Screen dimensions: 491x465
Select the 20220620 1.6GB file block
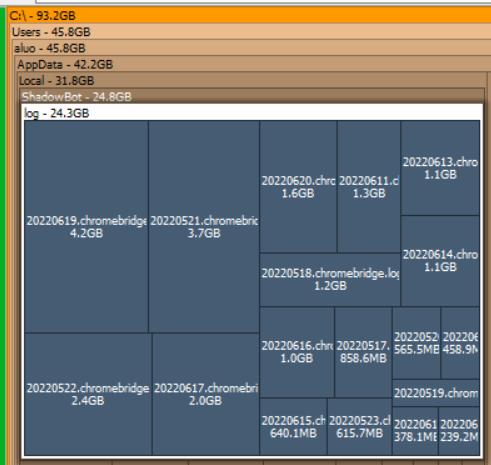point(298,187)
